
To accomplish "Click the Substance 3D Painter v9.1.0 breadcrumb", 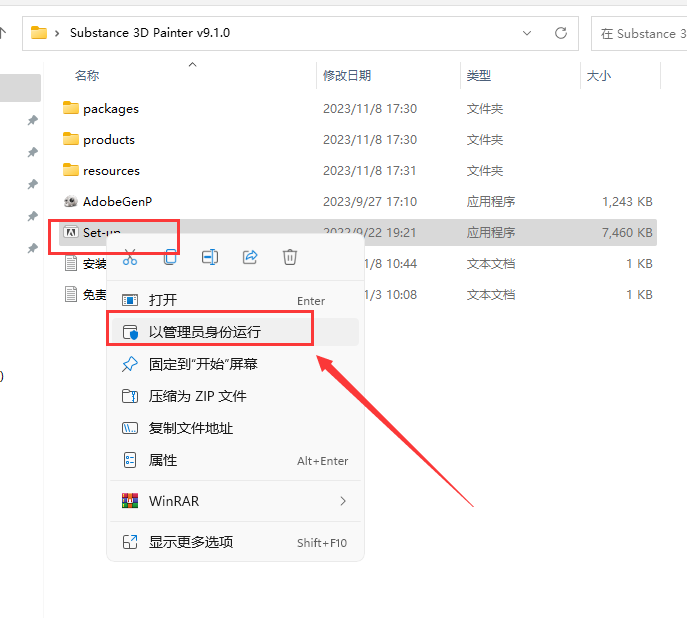I will [x=150, y=33].
